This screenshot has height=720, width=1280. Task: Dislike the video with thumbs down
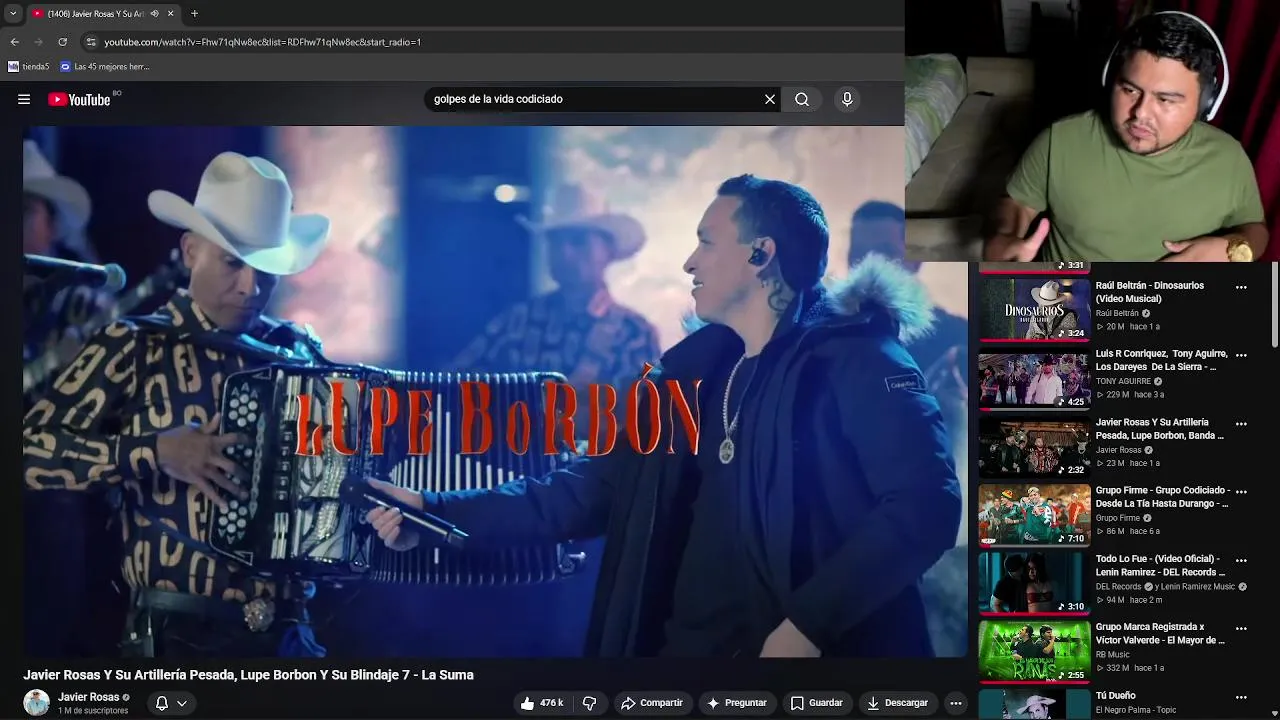589,703
